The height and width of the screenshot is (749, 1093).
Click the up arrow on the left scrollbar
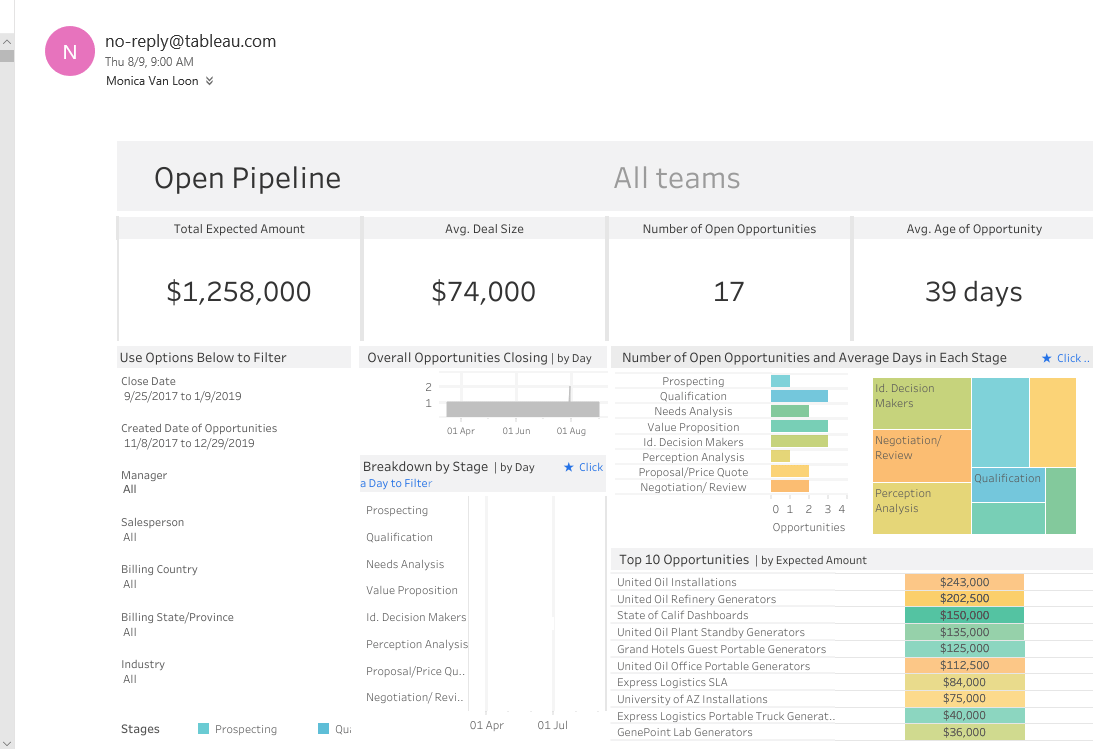click(x=7, y=42)
